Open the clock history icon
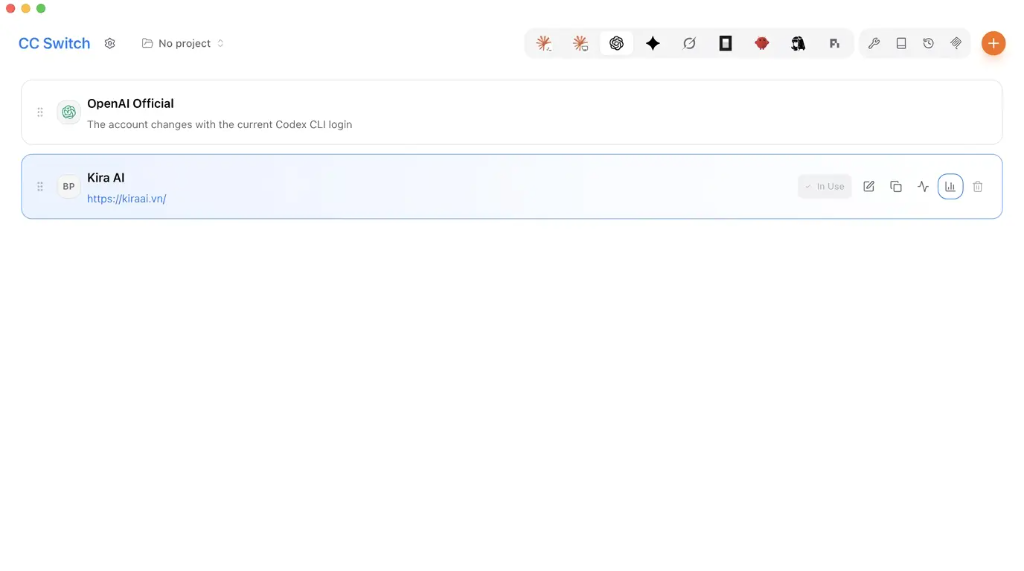The height and width of the screenshot is (571, 1024). (x=929, y=43)
